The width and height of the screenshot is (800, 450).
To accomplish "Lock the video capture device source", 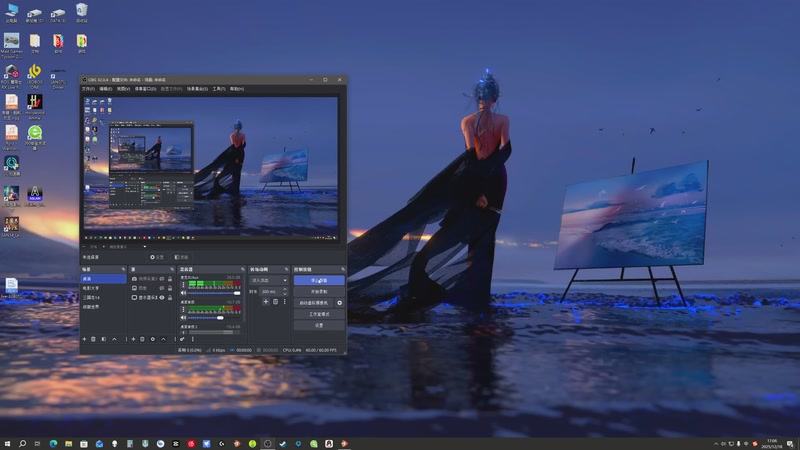I will pyautogui.click(x=170, y=279).
